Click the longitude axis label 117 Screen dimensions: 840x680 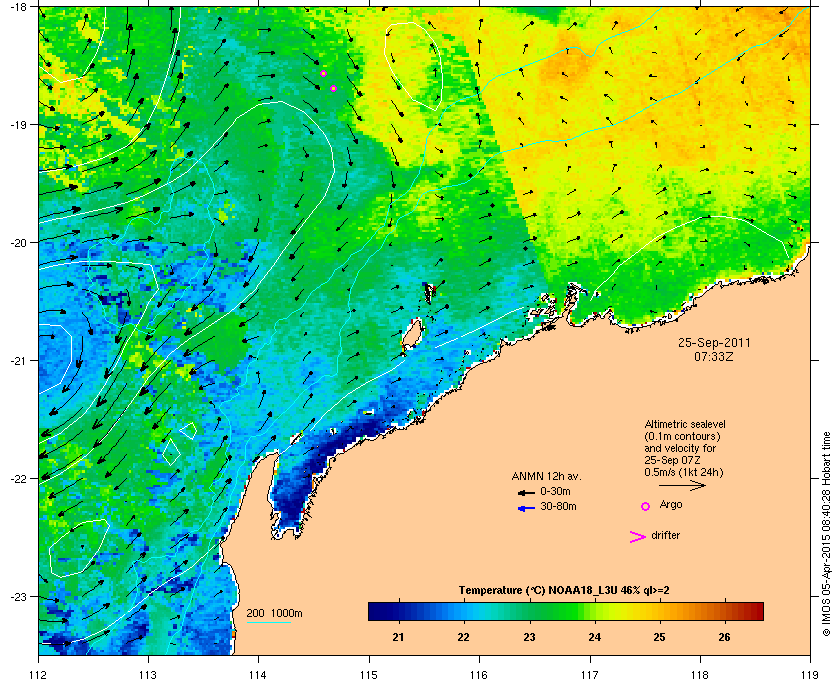click(590, 674)
